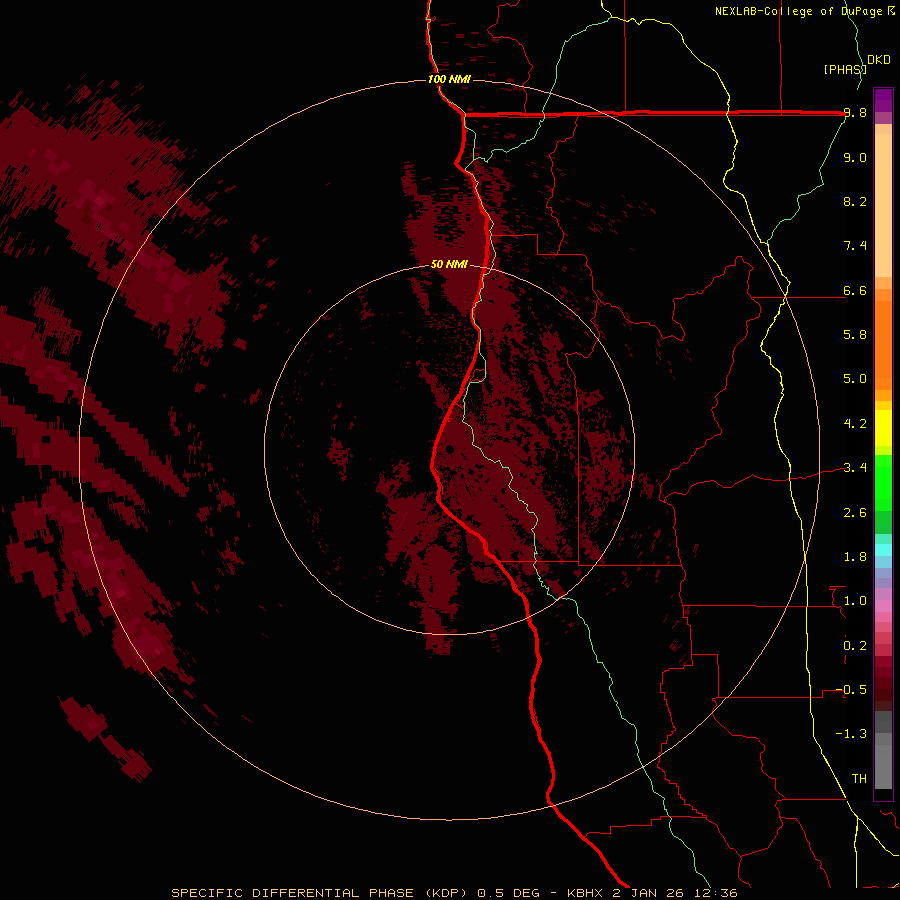Pick the pink segment of the color bar
Viewport: 900px width, 900px height.
click(x=883, y=605)
